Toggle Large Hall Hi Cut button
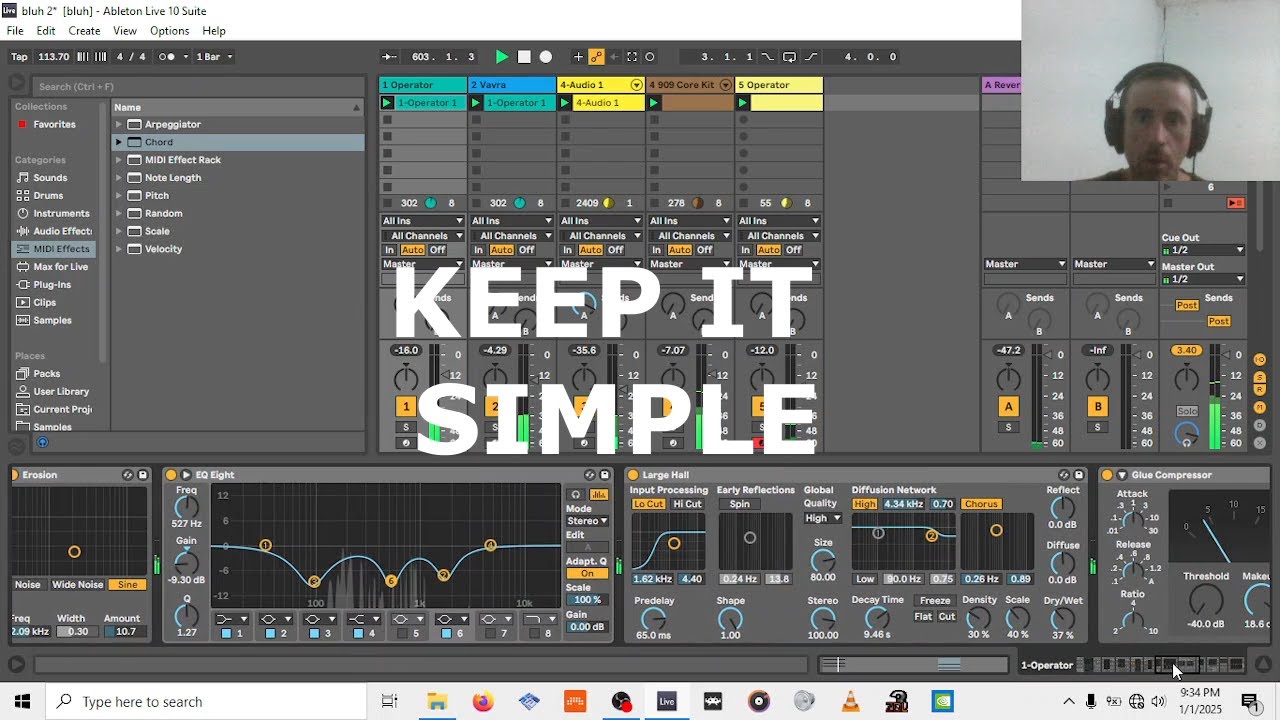Viewport: 1280px width, 720px height. coord(687,504)
